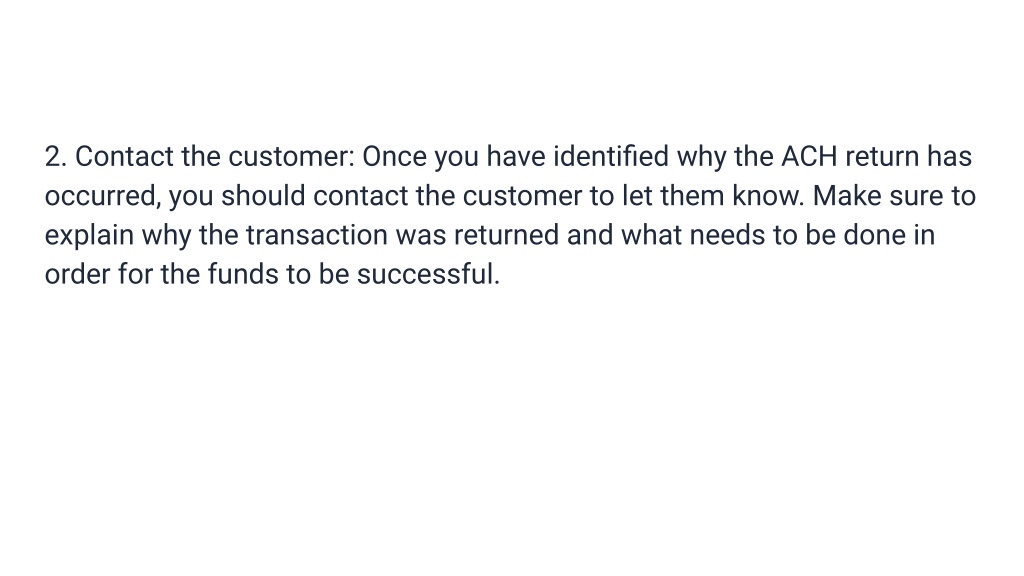The height and width of the screenshot is (576, 1024).
Task: Click the acronym "ACH" in the text
Action: point(809,157)
